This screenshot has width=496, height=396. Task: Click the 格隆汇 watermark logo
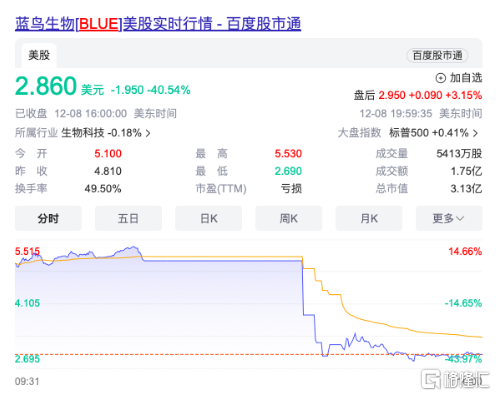[455, 379]
